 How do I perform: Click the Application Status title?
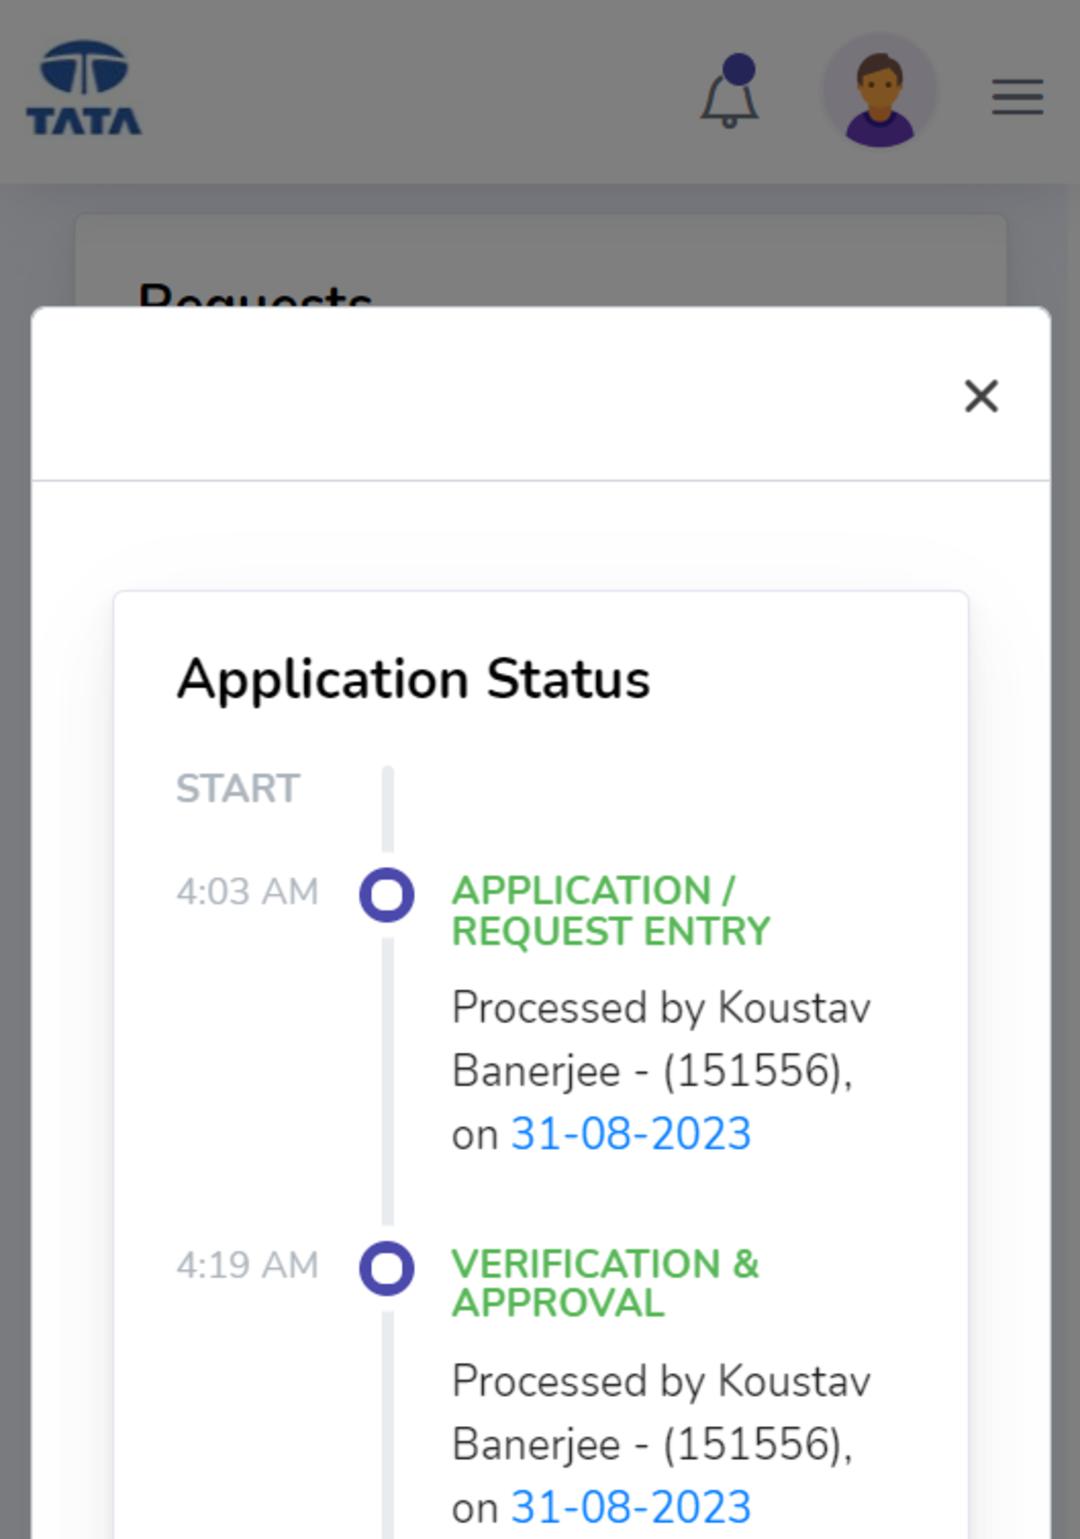tap(413, 679)
